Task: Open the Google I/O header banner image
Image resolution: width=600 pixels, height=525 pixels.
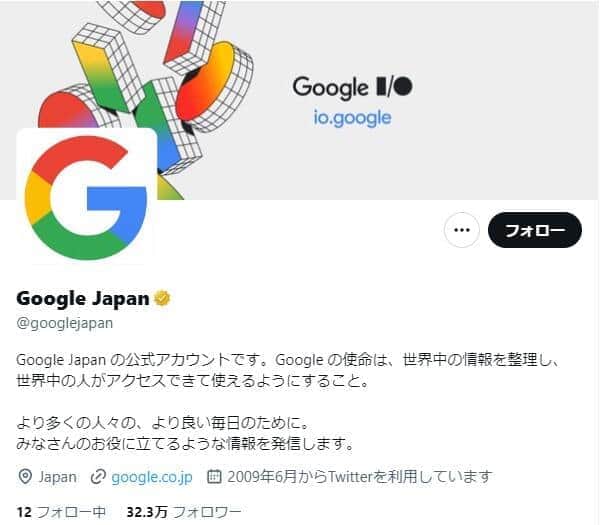Action: click(300, 100)
